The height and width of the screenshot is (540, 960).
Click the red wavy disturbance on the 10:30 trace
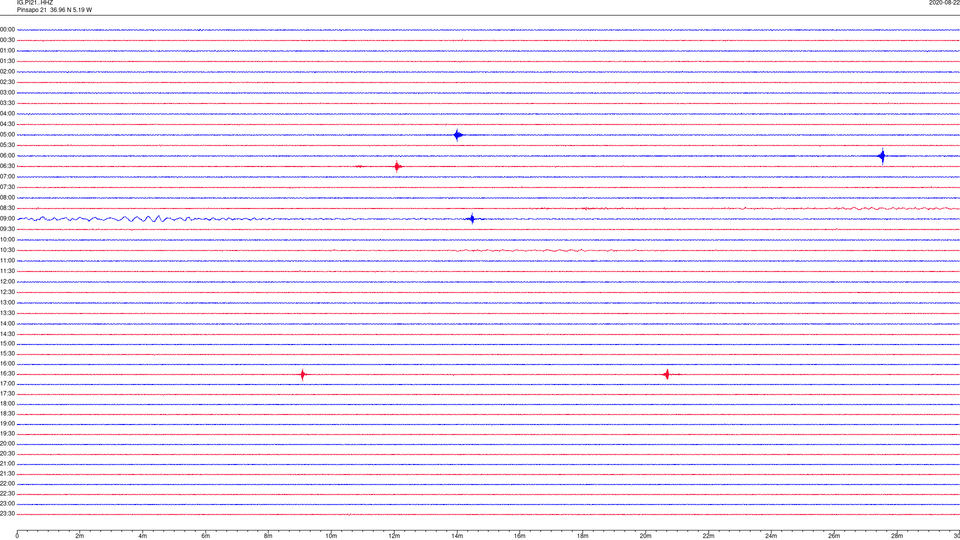coord(520,250)
